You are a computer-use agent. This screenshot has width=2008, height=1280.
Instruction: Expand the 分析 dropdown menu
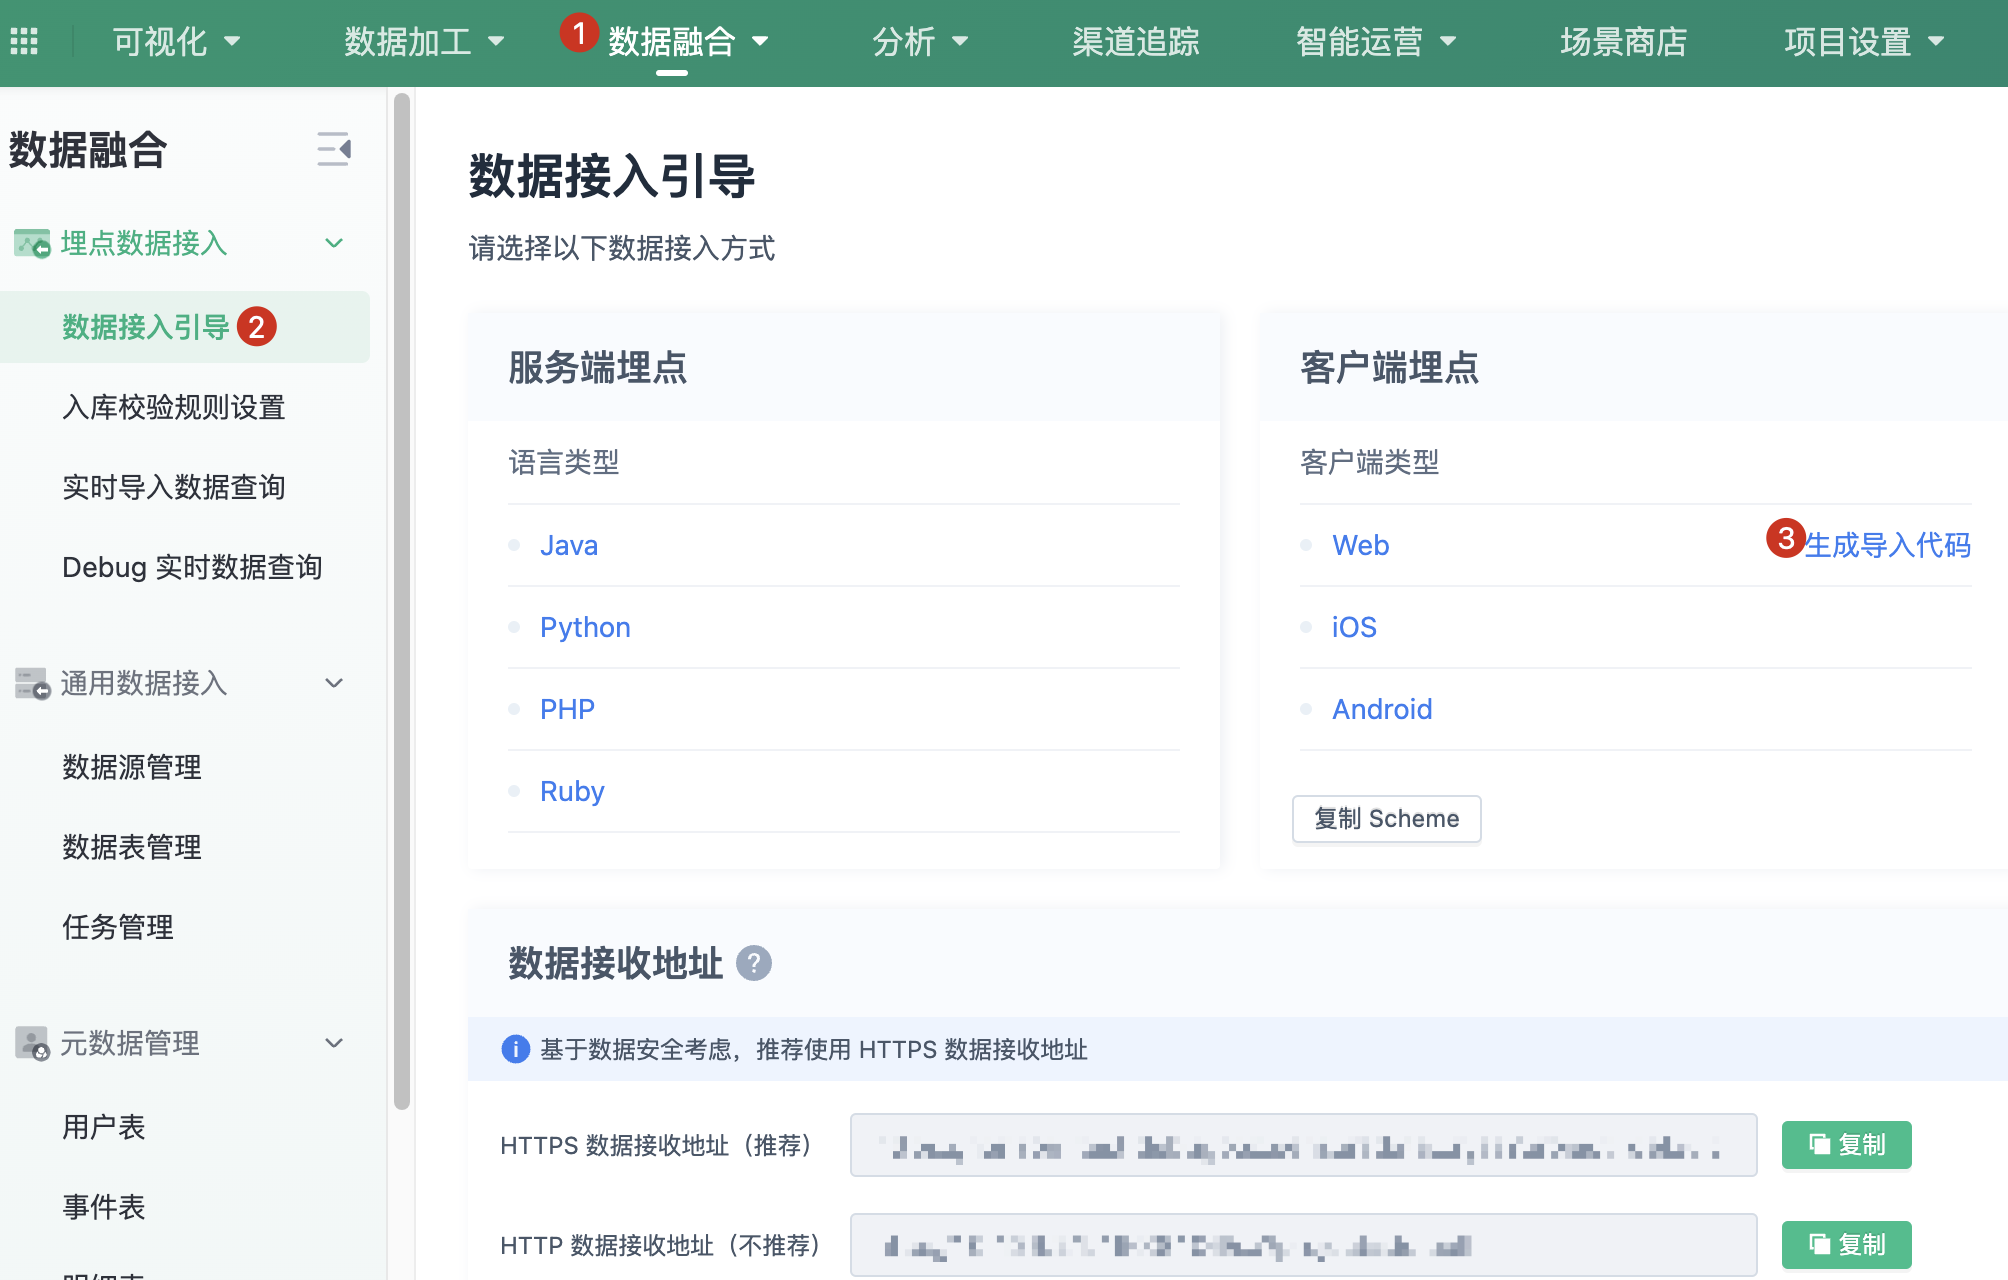coord(921,42)
